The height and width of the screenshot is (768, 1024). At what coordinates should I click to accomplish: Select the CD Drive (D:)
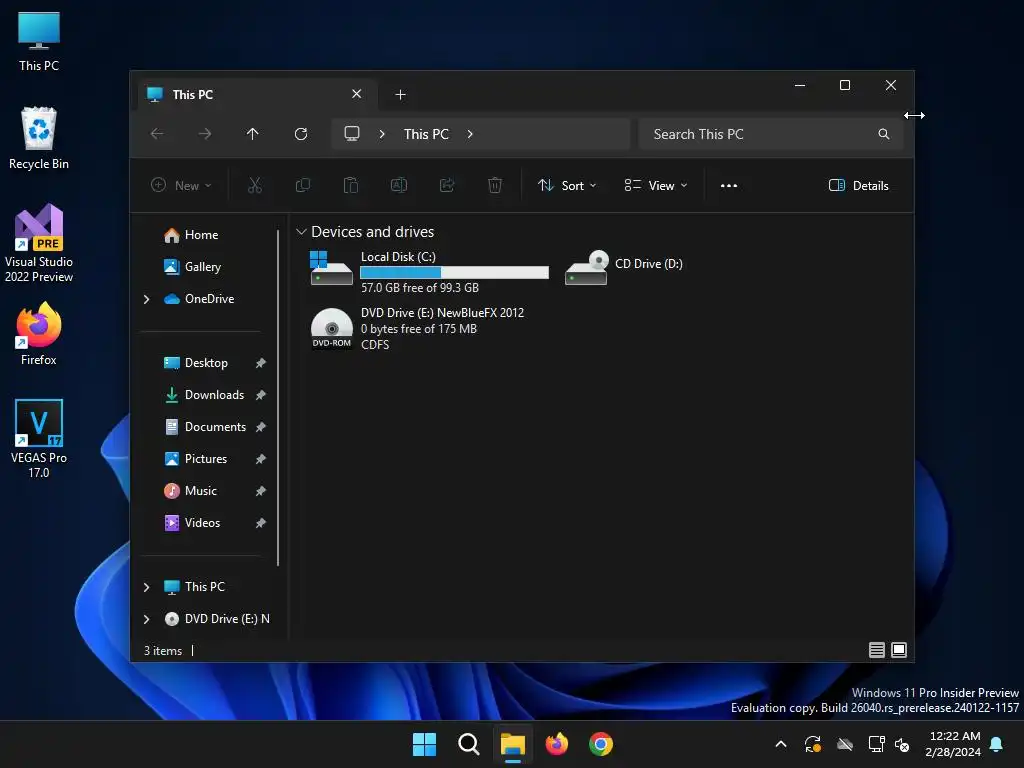point(624,266)
